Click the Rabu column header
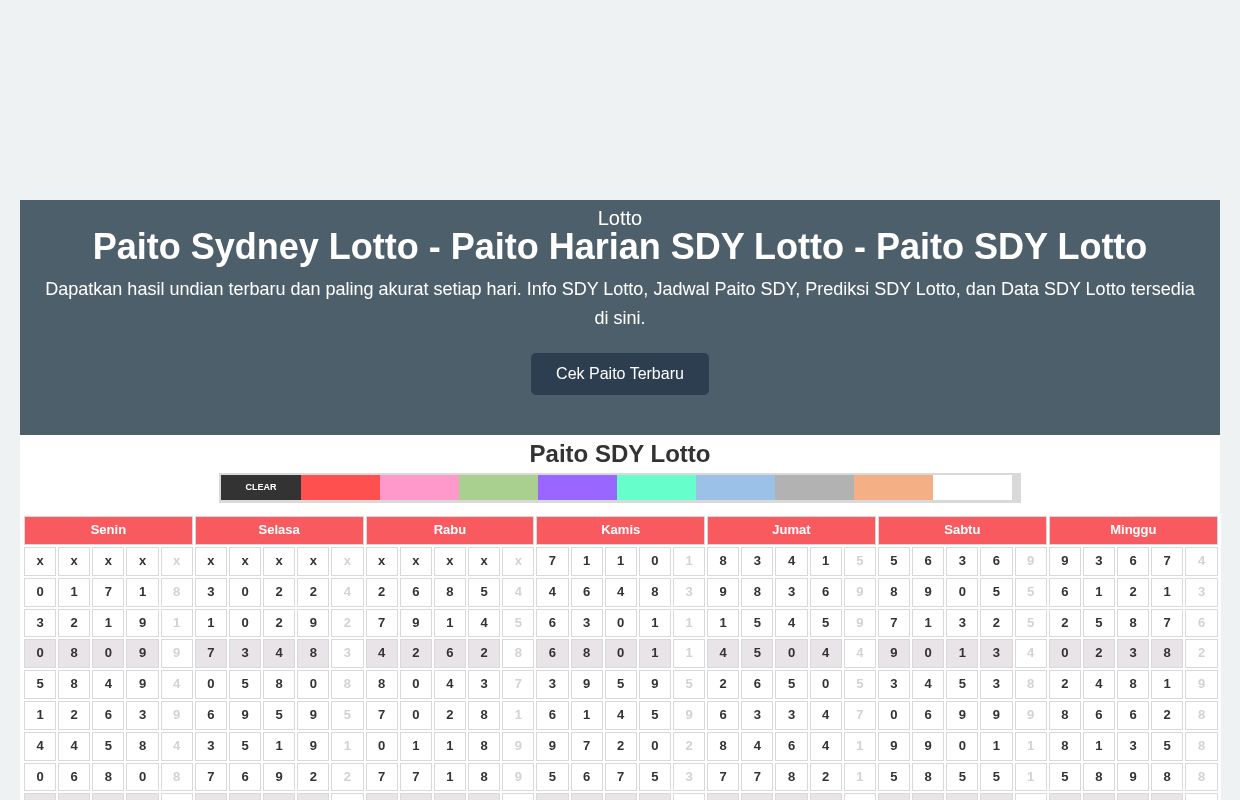 click(x=450, y=530)
